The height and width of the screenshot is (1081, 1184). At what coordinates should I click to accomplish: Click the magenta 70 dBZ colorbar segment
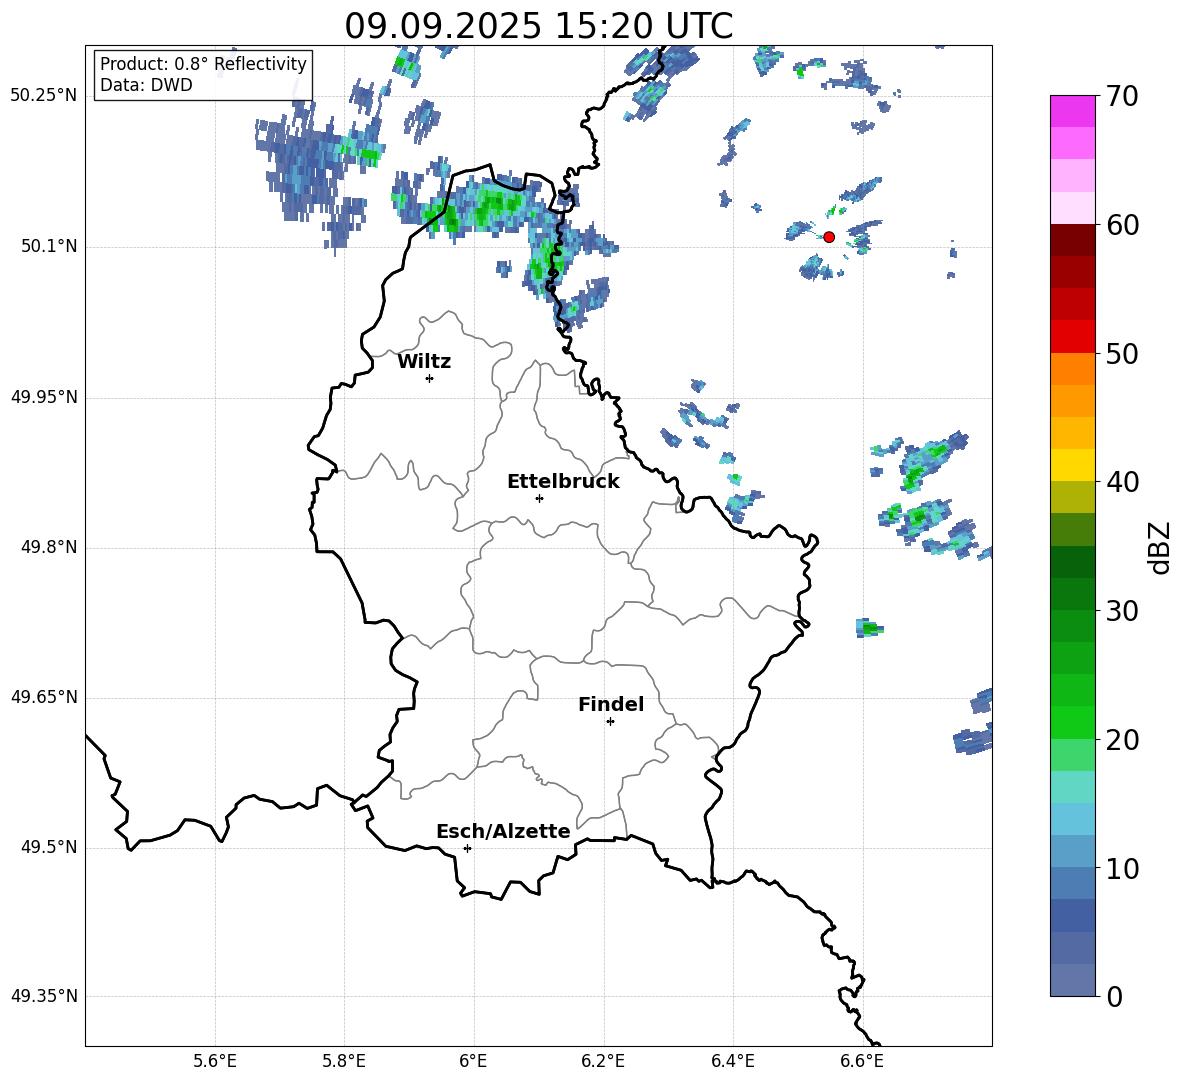point(1072,111)
